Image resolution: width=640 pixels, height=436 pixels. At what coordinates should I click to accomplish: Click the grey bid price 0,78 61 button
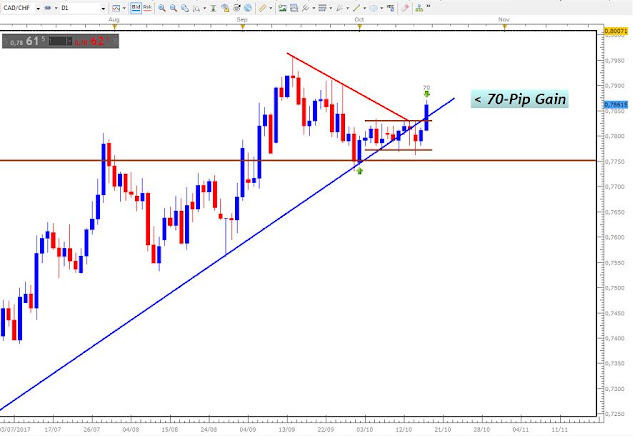(26, 41)
